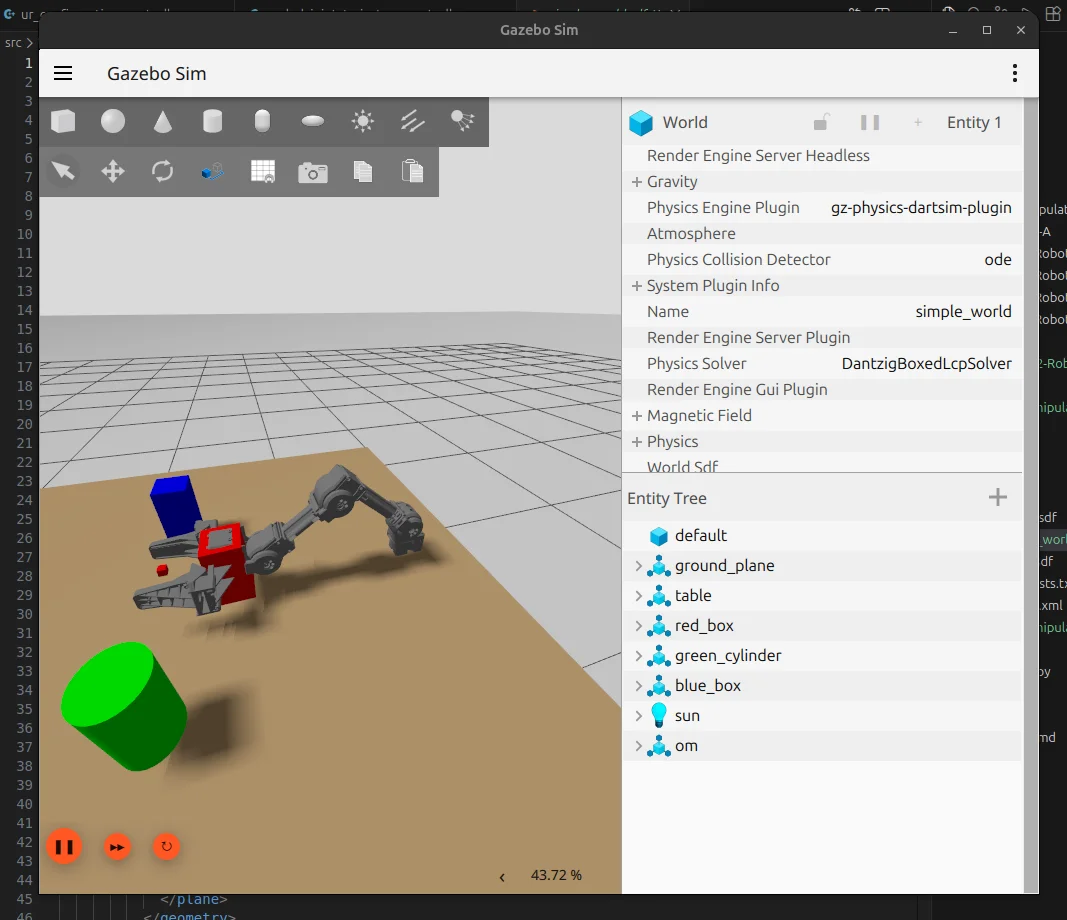Expand the Gravity property
This screenshot has width=1067, height=920.
pyautogui.click(x=637, y=181)
